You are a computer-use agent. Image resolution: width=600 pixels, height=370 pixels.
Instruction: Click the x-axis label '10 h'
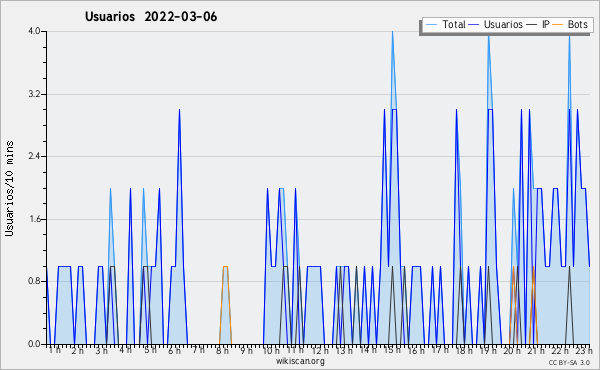click(271, 351)
